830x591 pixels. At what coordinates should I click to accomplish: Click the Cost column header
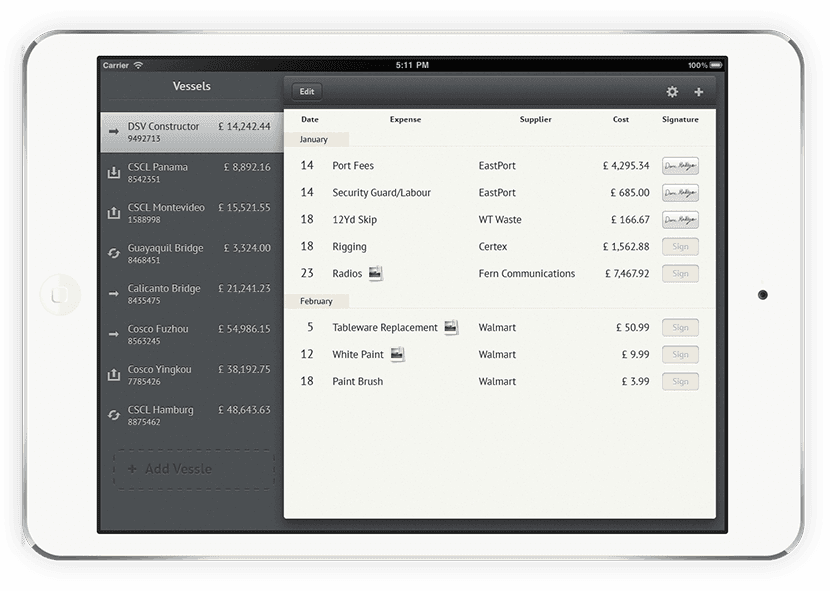click(621, 120)
